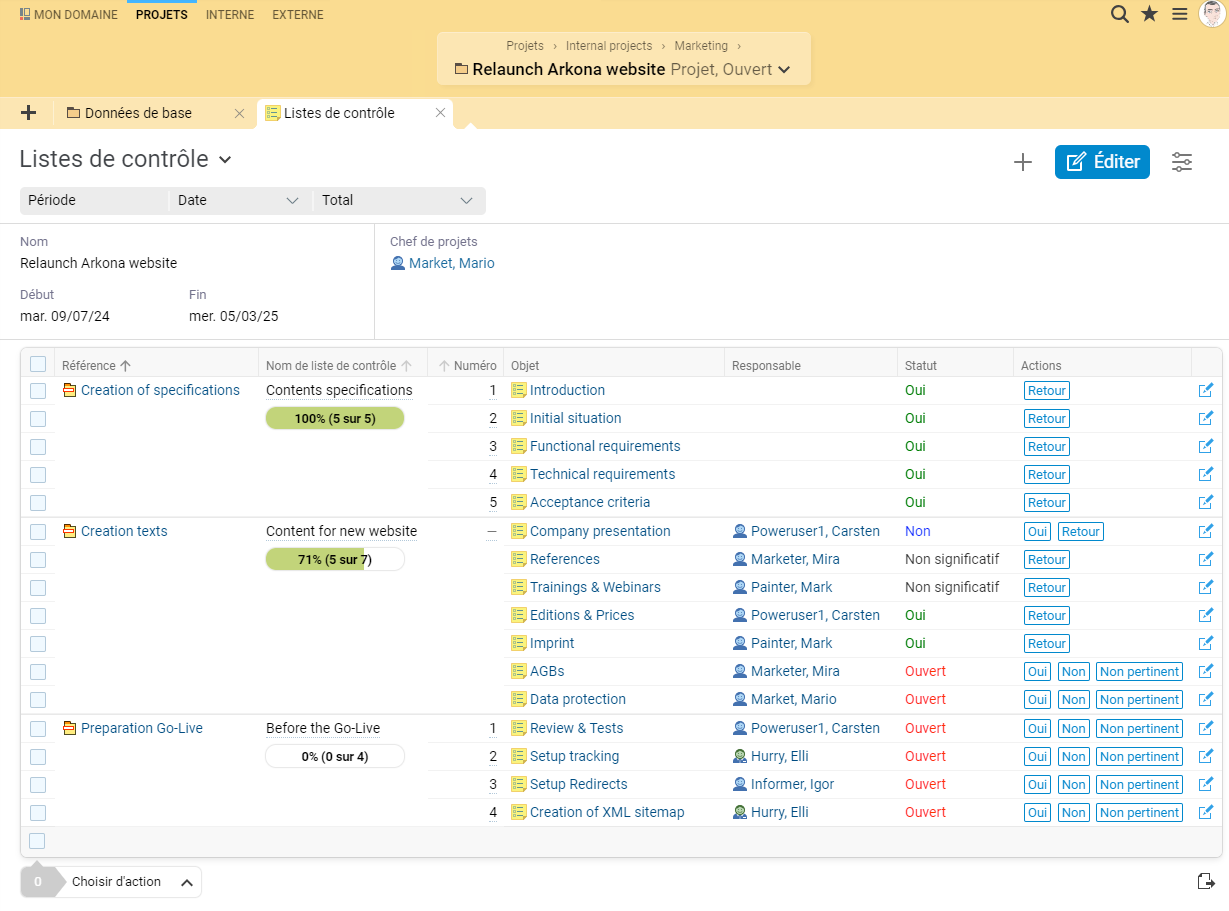Screen dimensions: 1229x911
Task: Click edit icon in Introduction row
Action: point(1205,390)
